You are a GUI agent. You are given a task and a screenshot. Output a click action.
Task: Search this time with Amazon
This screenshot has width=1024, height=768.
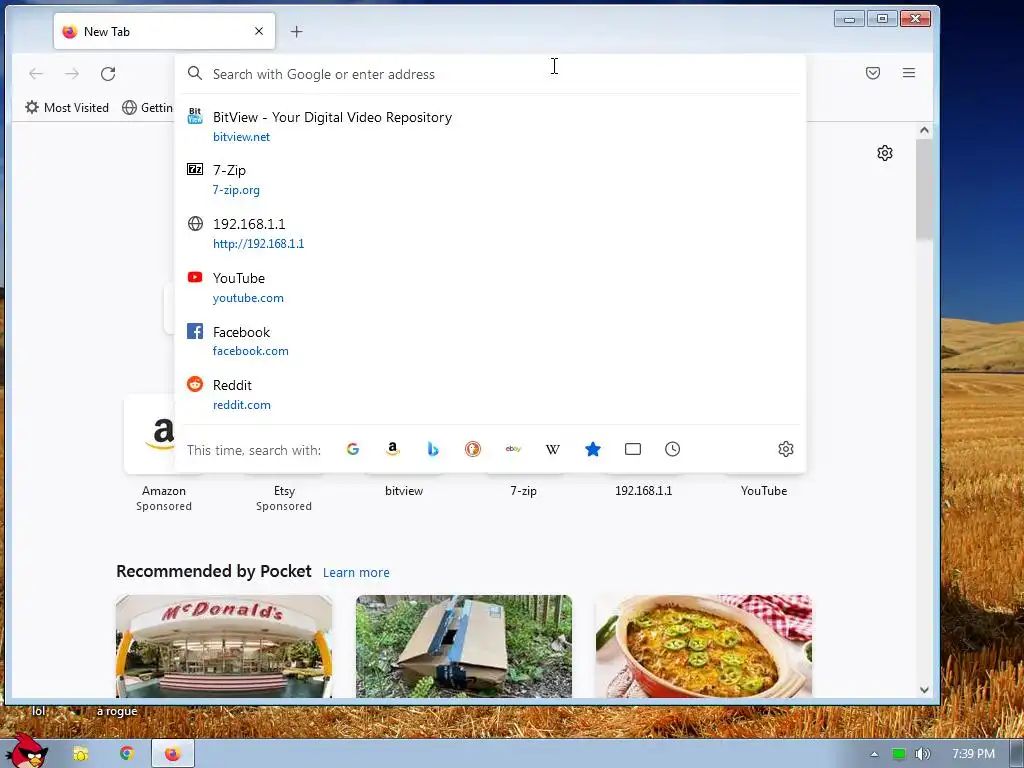tap(392, 449)
